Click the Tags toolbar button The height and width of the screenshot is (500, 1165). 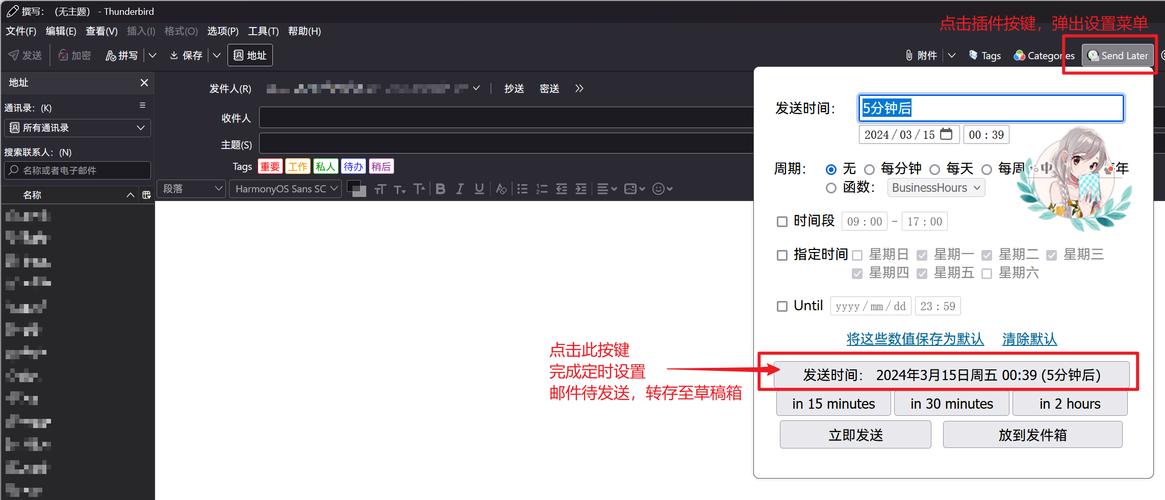984,56
